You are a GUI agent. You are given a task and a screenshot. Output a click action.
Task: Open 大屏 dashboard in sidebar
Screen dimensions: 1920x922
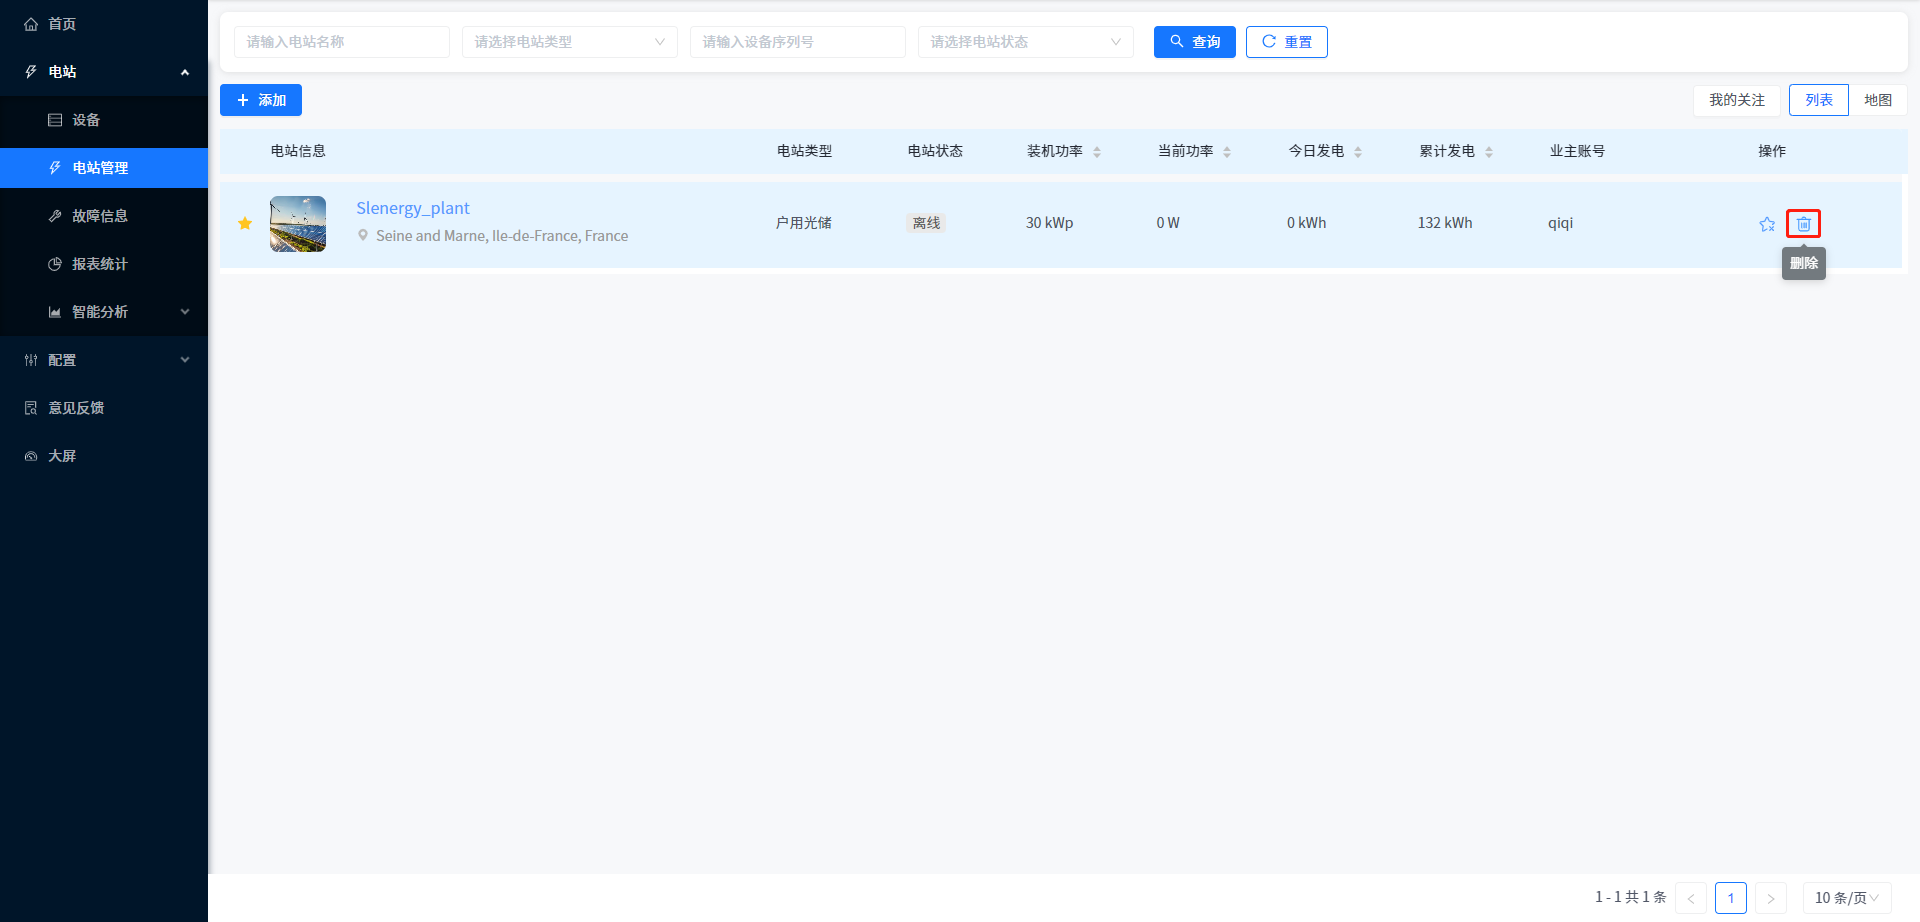(62, 456)
